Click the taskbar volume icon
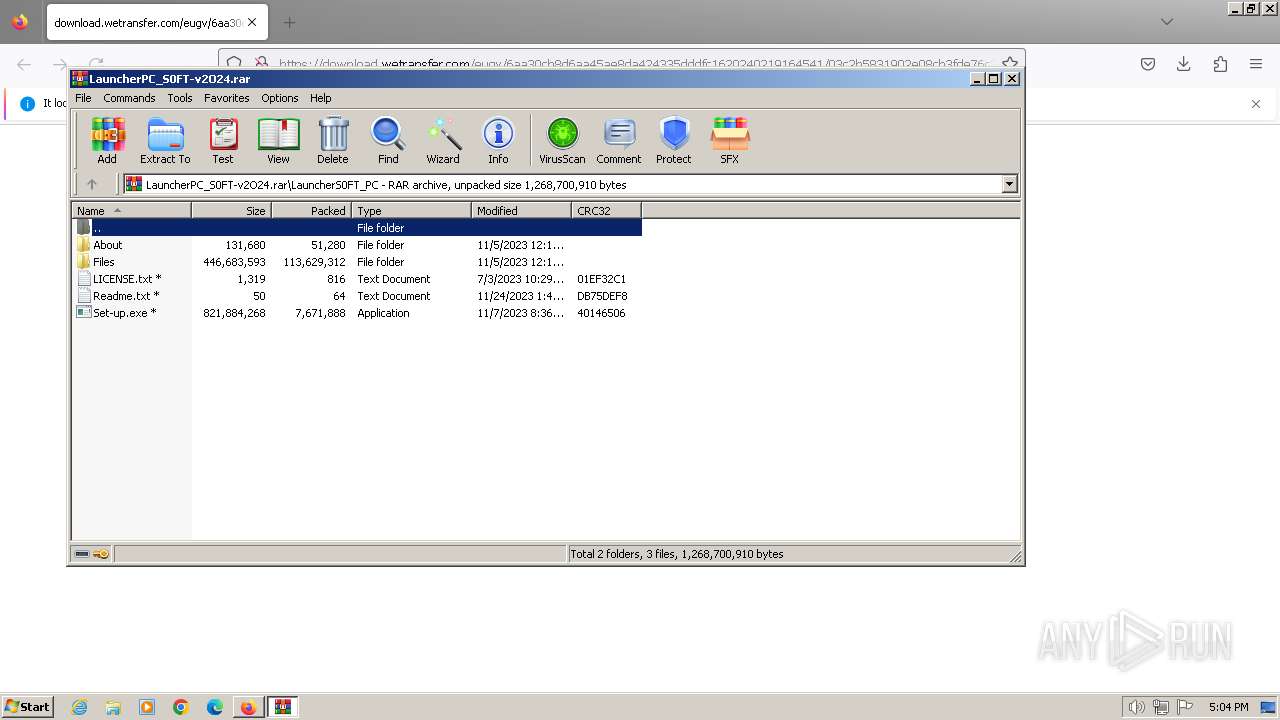This screenshot has height=720, width=1280. coord(1136,707)
